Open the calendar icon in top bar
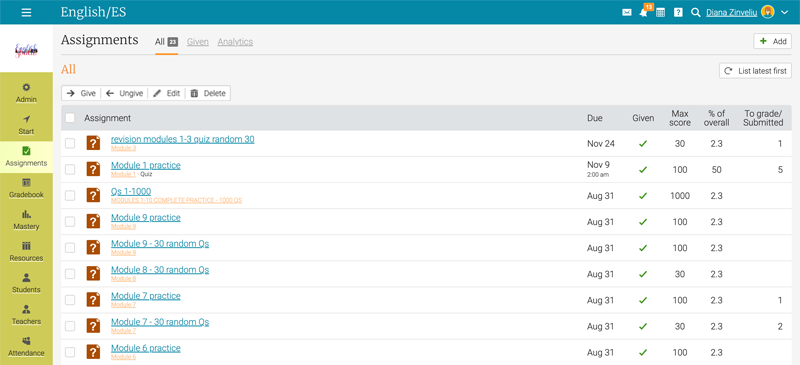Viewport: 800px width, 365px height. pos(660,13)
